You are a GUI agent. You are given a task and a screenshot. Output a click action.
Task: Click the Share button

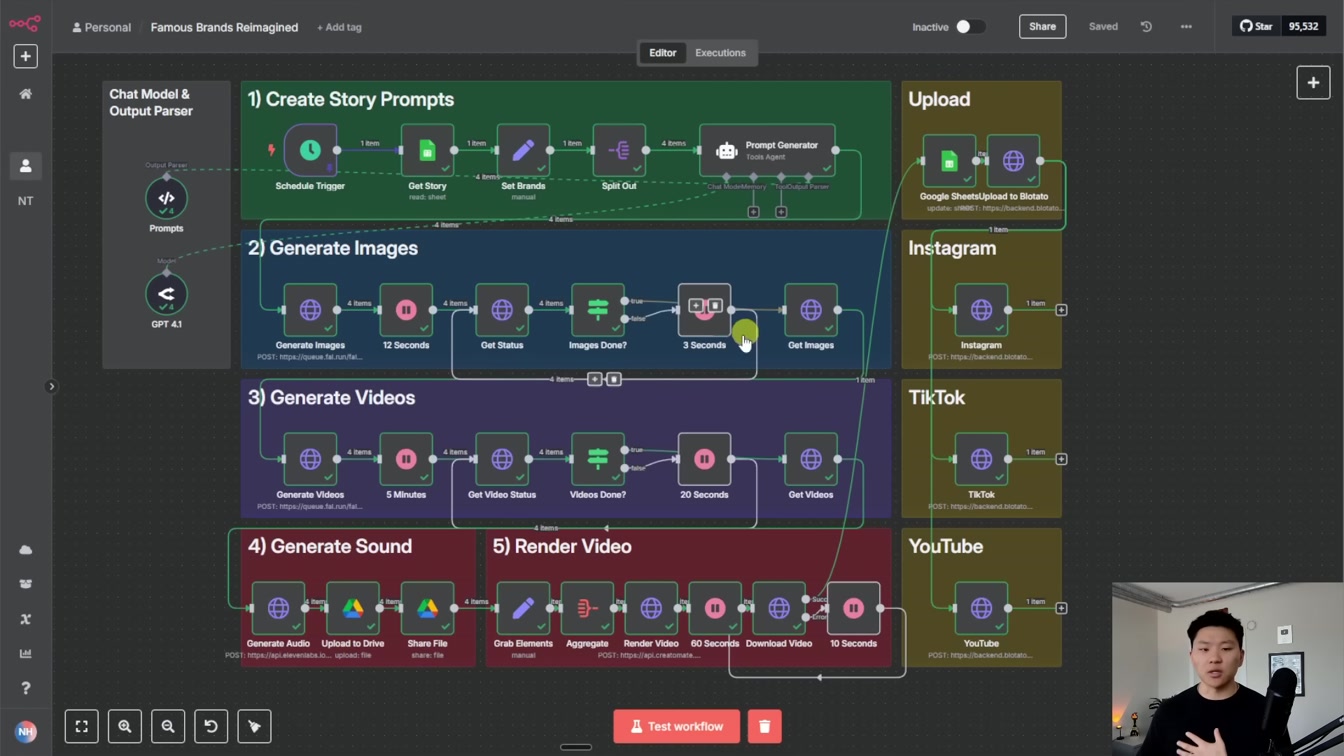point(1042,27)
